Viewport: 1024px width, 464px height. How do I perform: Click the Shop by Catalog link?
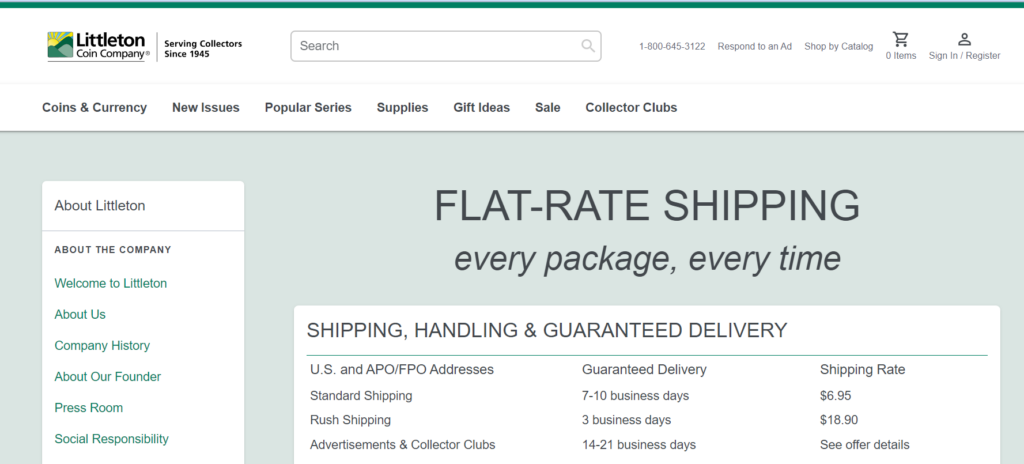(839, 46)
